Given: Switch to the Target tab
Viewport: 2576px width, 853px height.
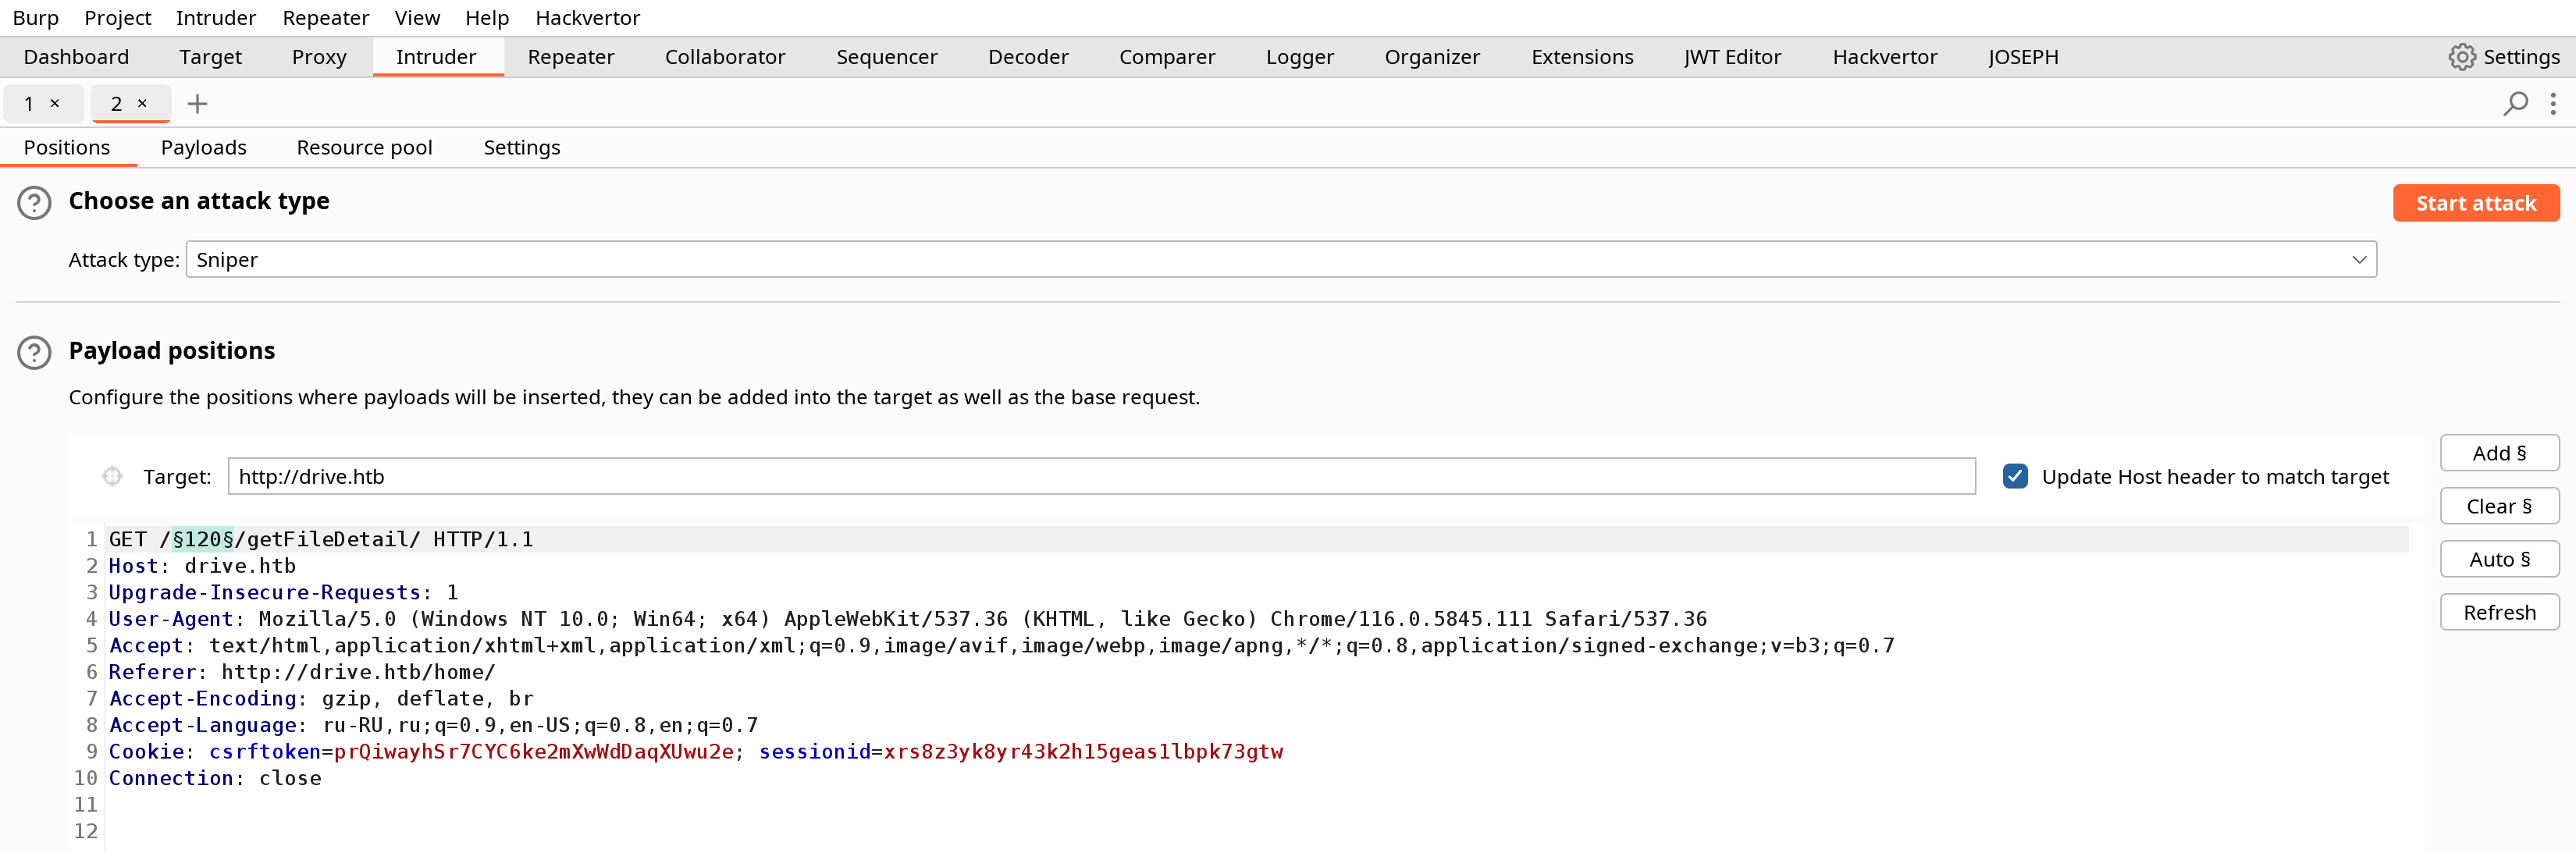Looking at the screenshot, I should click(210, 57).
